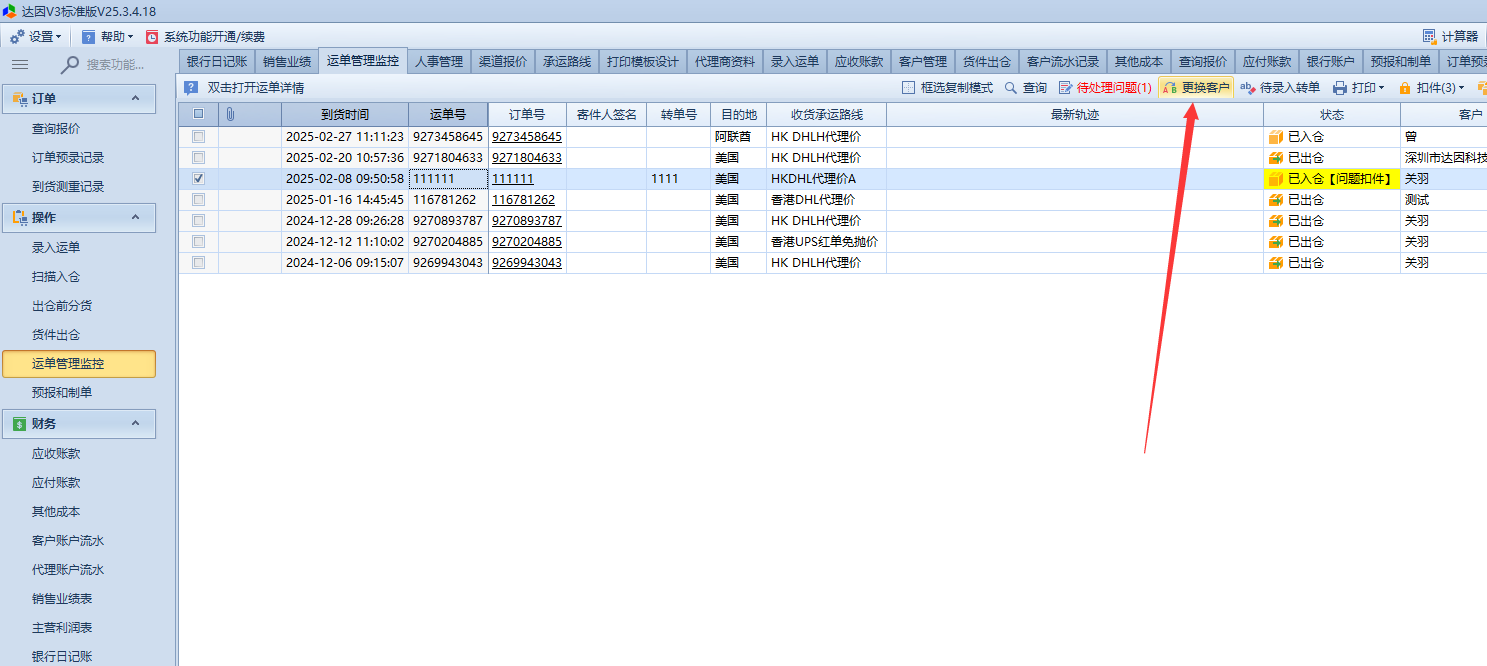The image size is (1487, 666).
Task: Click the 搜索功能 search input field
Action: point(115,65)
